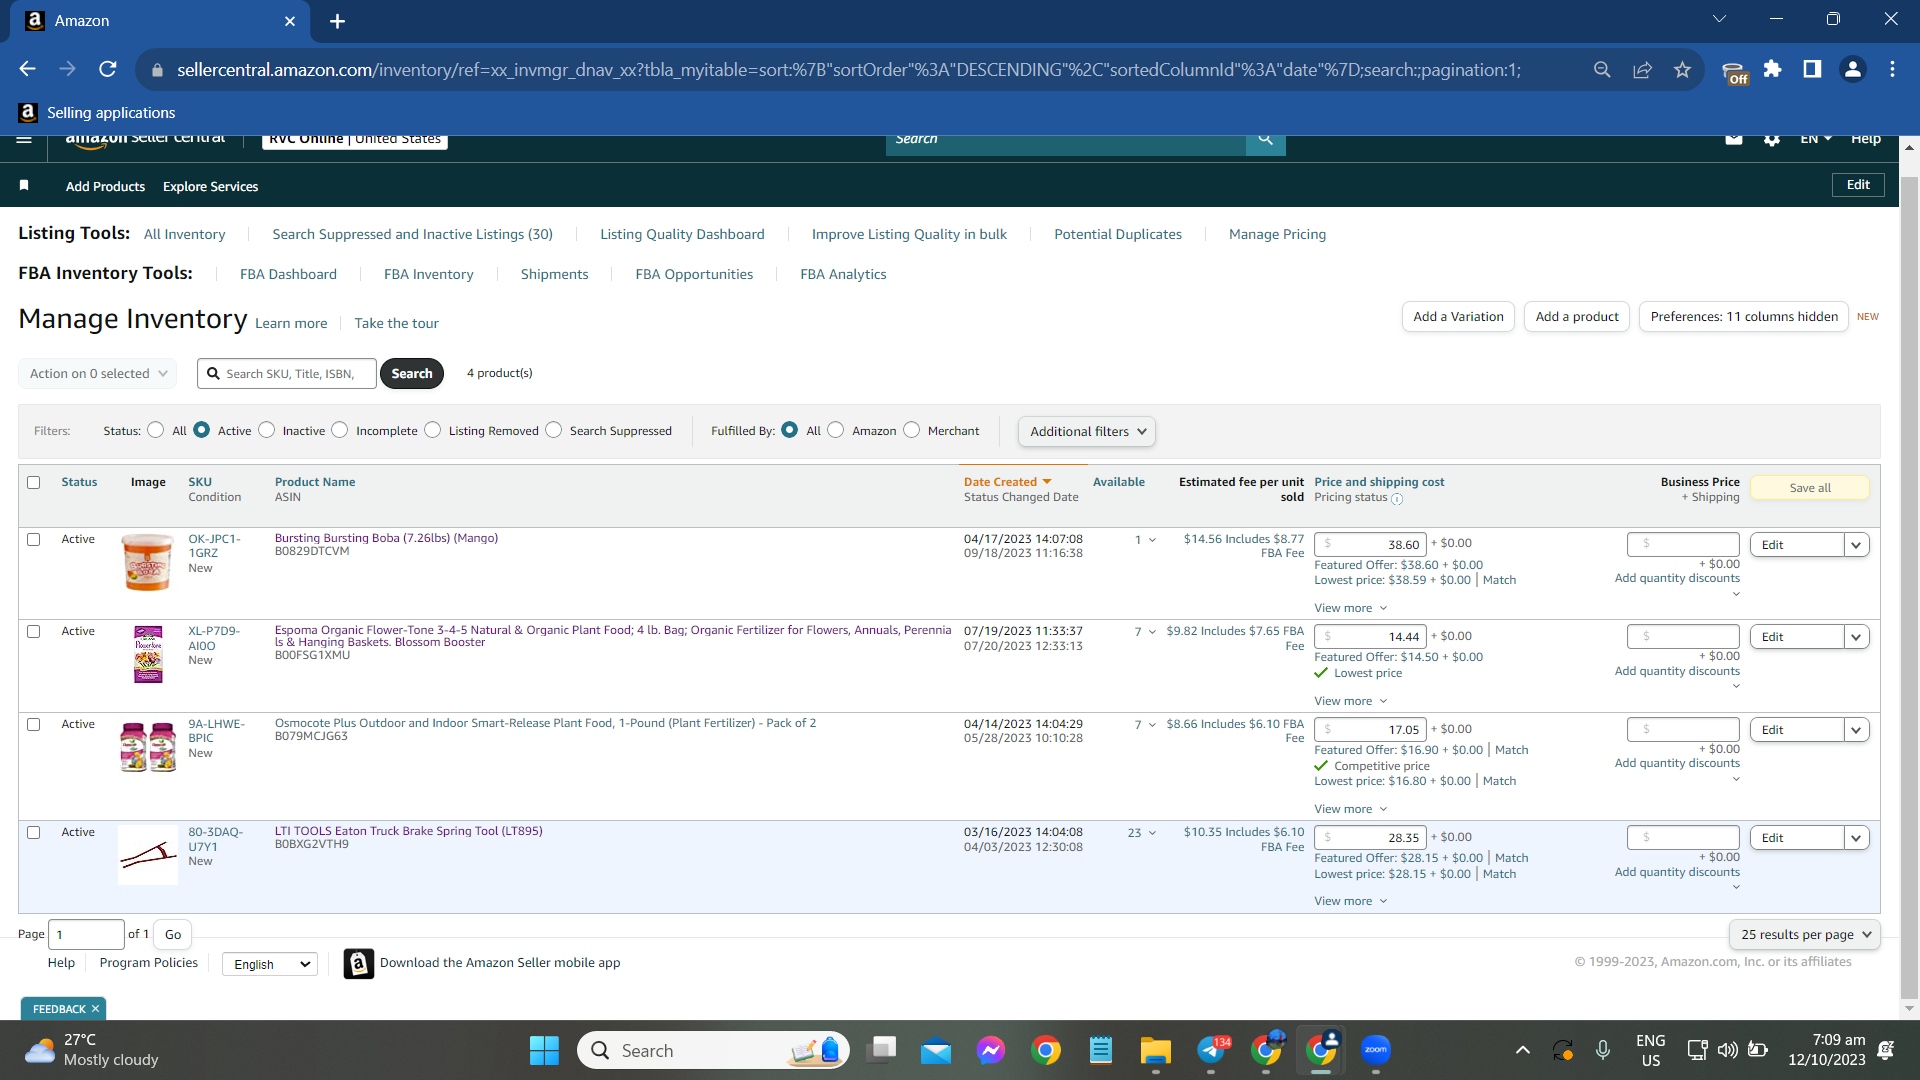Viewport: 1920px width, 1080px height.
Task: Click Match next to Lowest price $38.59
Action: pos(1499,580)
